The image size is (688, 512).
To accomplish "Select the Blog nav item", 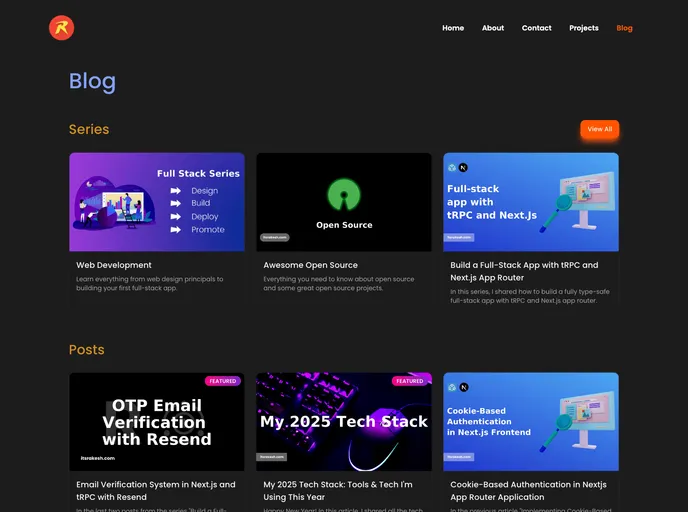I will point(624,28).
